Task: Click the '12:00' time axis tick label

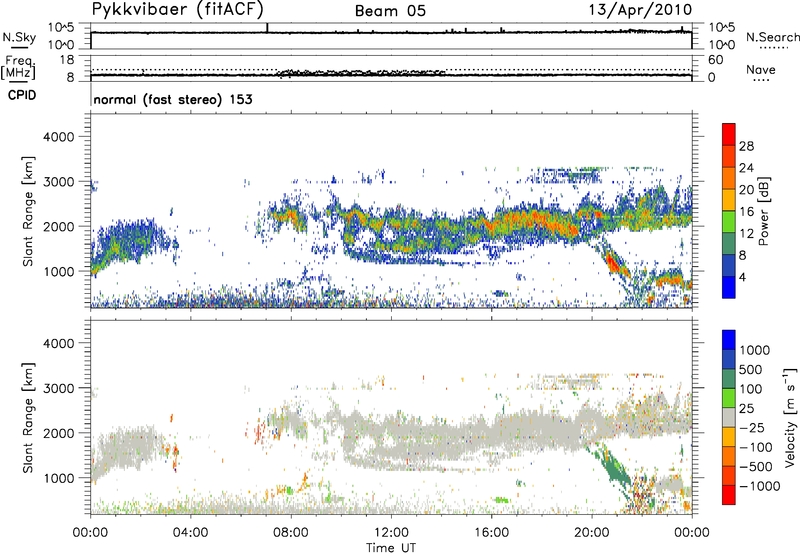Action: pyautogui.click(x=391, y=533)
